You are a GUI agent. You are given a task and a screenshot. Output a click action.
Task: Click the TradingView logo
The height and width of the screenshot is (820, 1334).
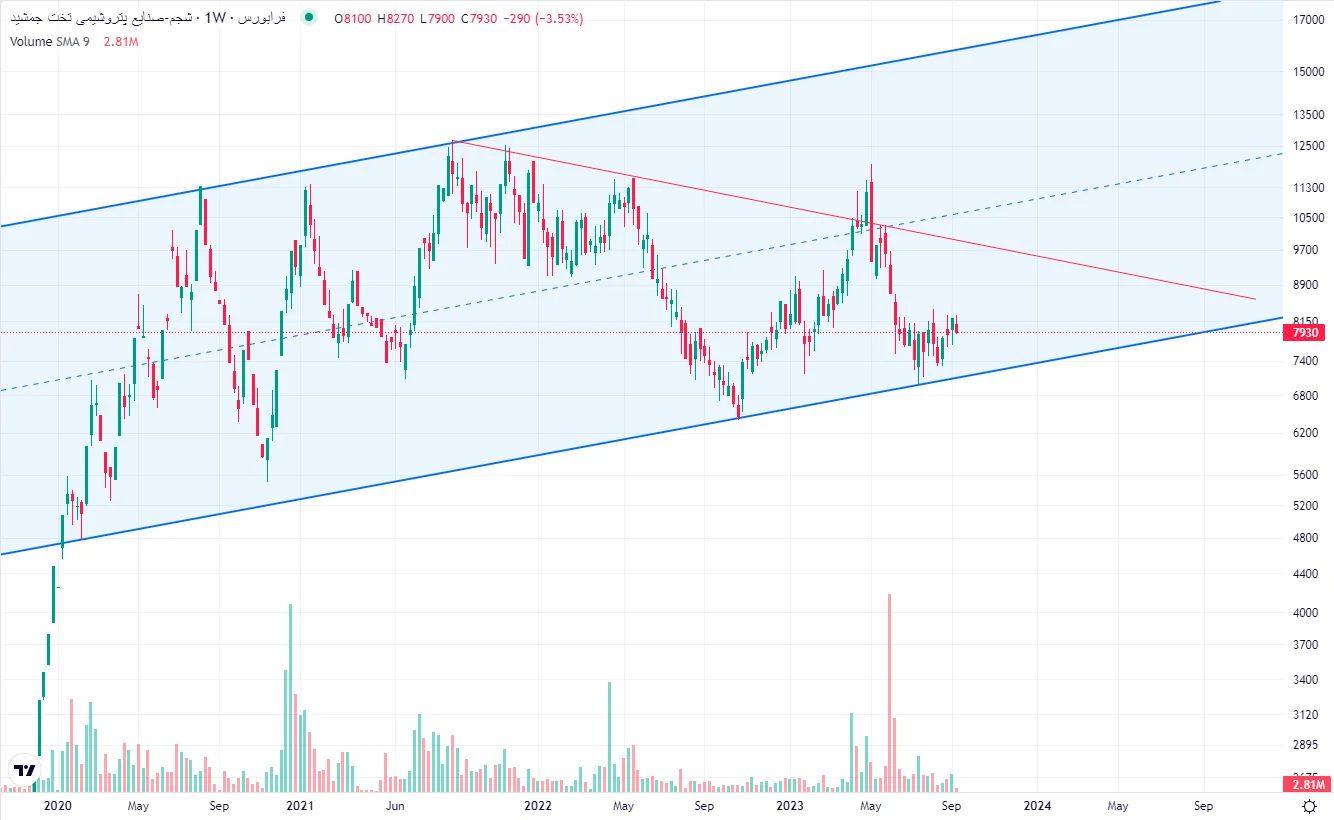click(x=25, y=771)
